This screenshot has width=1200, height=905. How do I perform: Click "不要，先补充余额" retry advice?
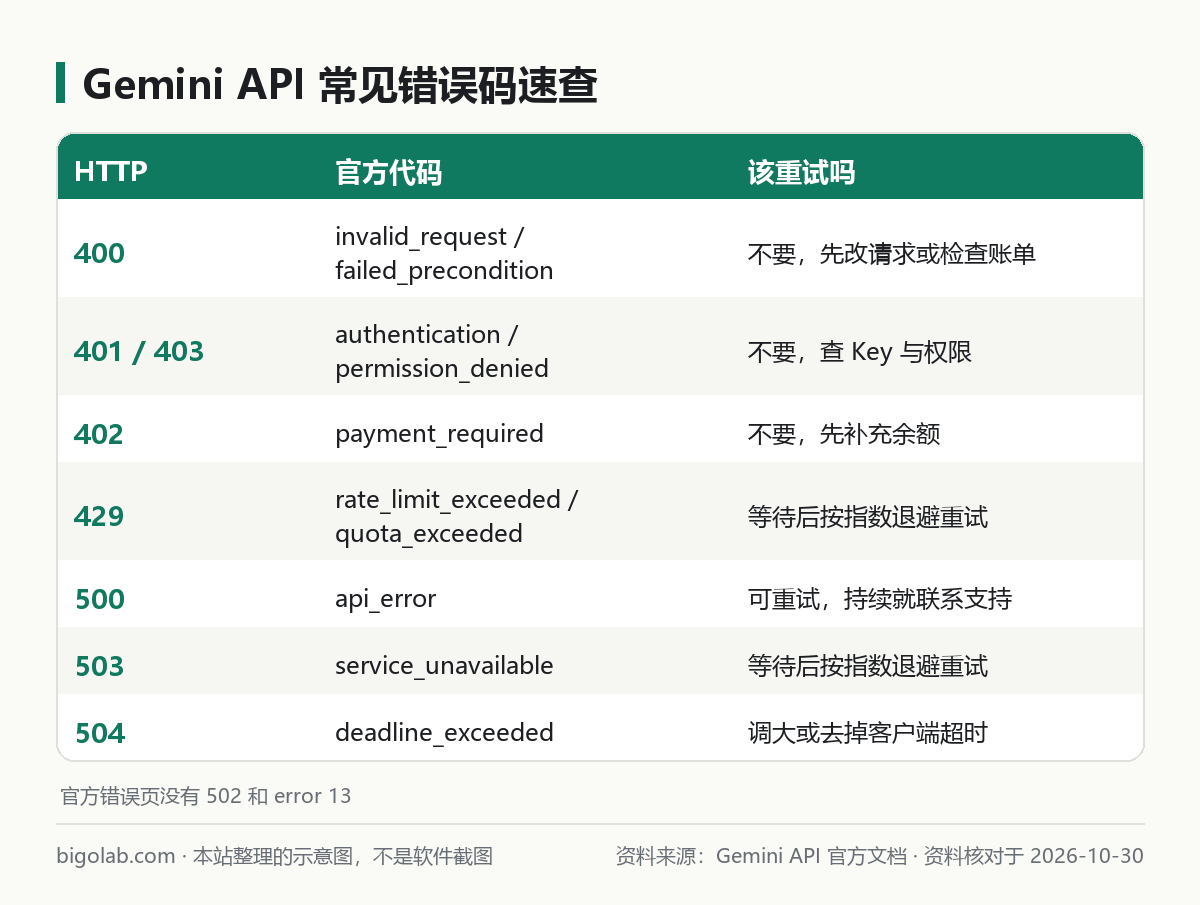click(x=844, y=434)
